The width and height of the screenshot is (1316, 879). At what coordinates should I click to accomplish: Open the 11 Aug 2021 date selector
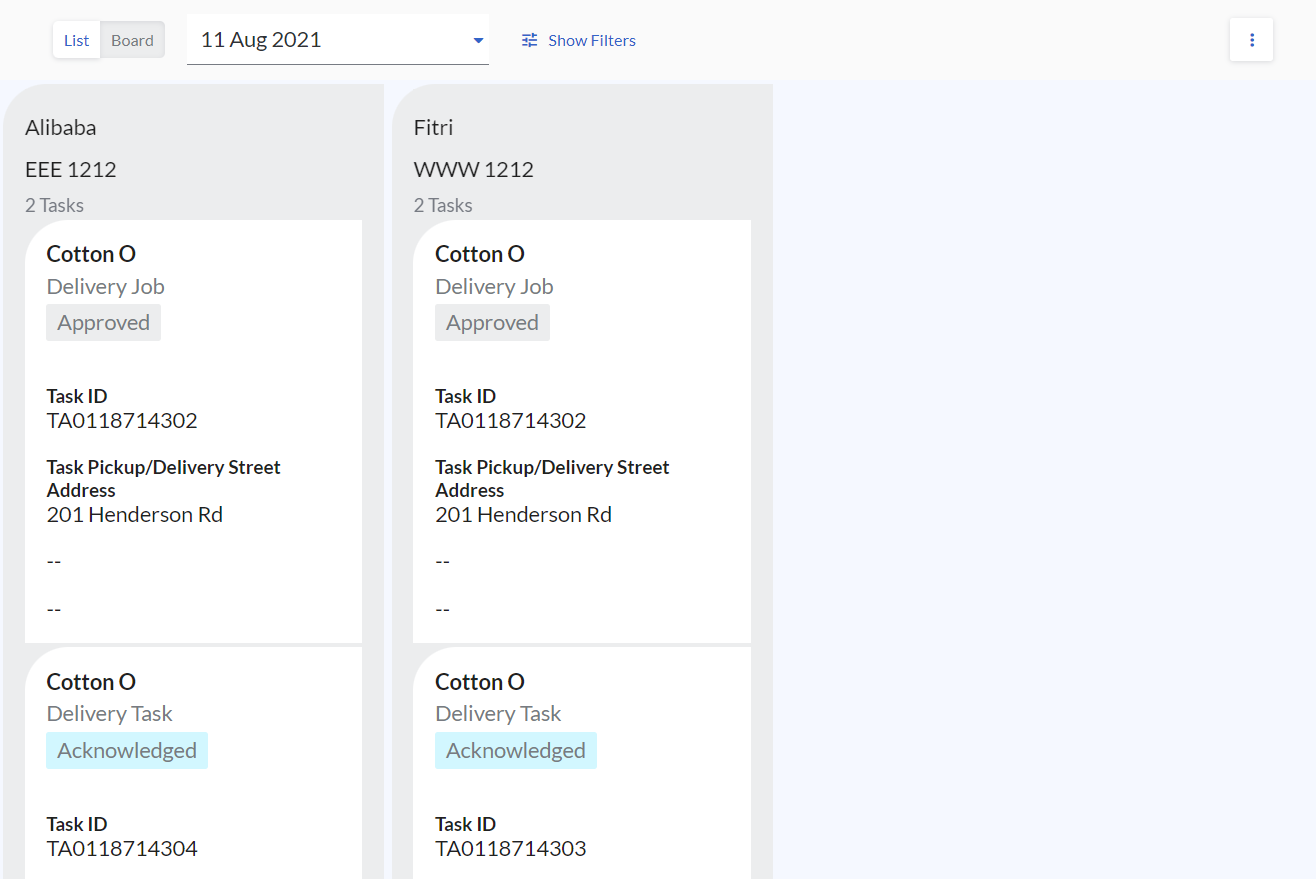[x=330, y=40]
